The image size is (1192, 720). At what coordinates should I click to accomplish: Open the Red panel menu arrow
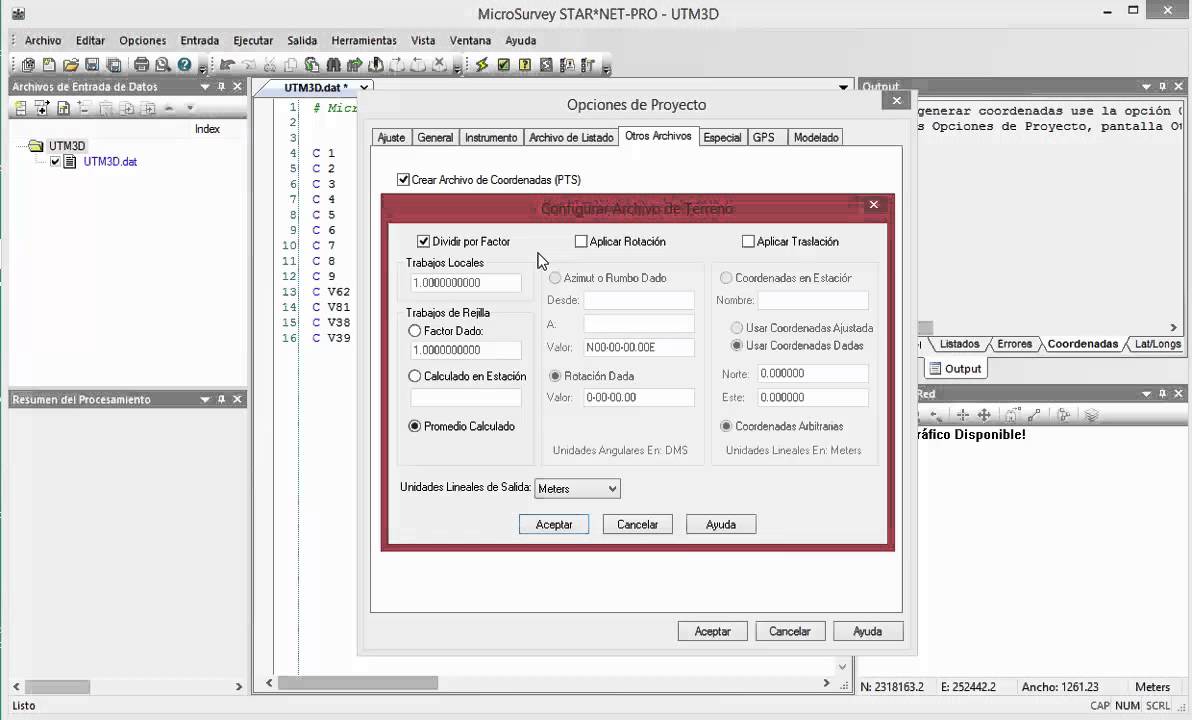[x=1146, y=394]
